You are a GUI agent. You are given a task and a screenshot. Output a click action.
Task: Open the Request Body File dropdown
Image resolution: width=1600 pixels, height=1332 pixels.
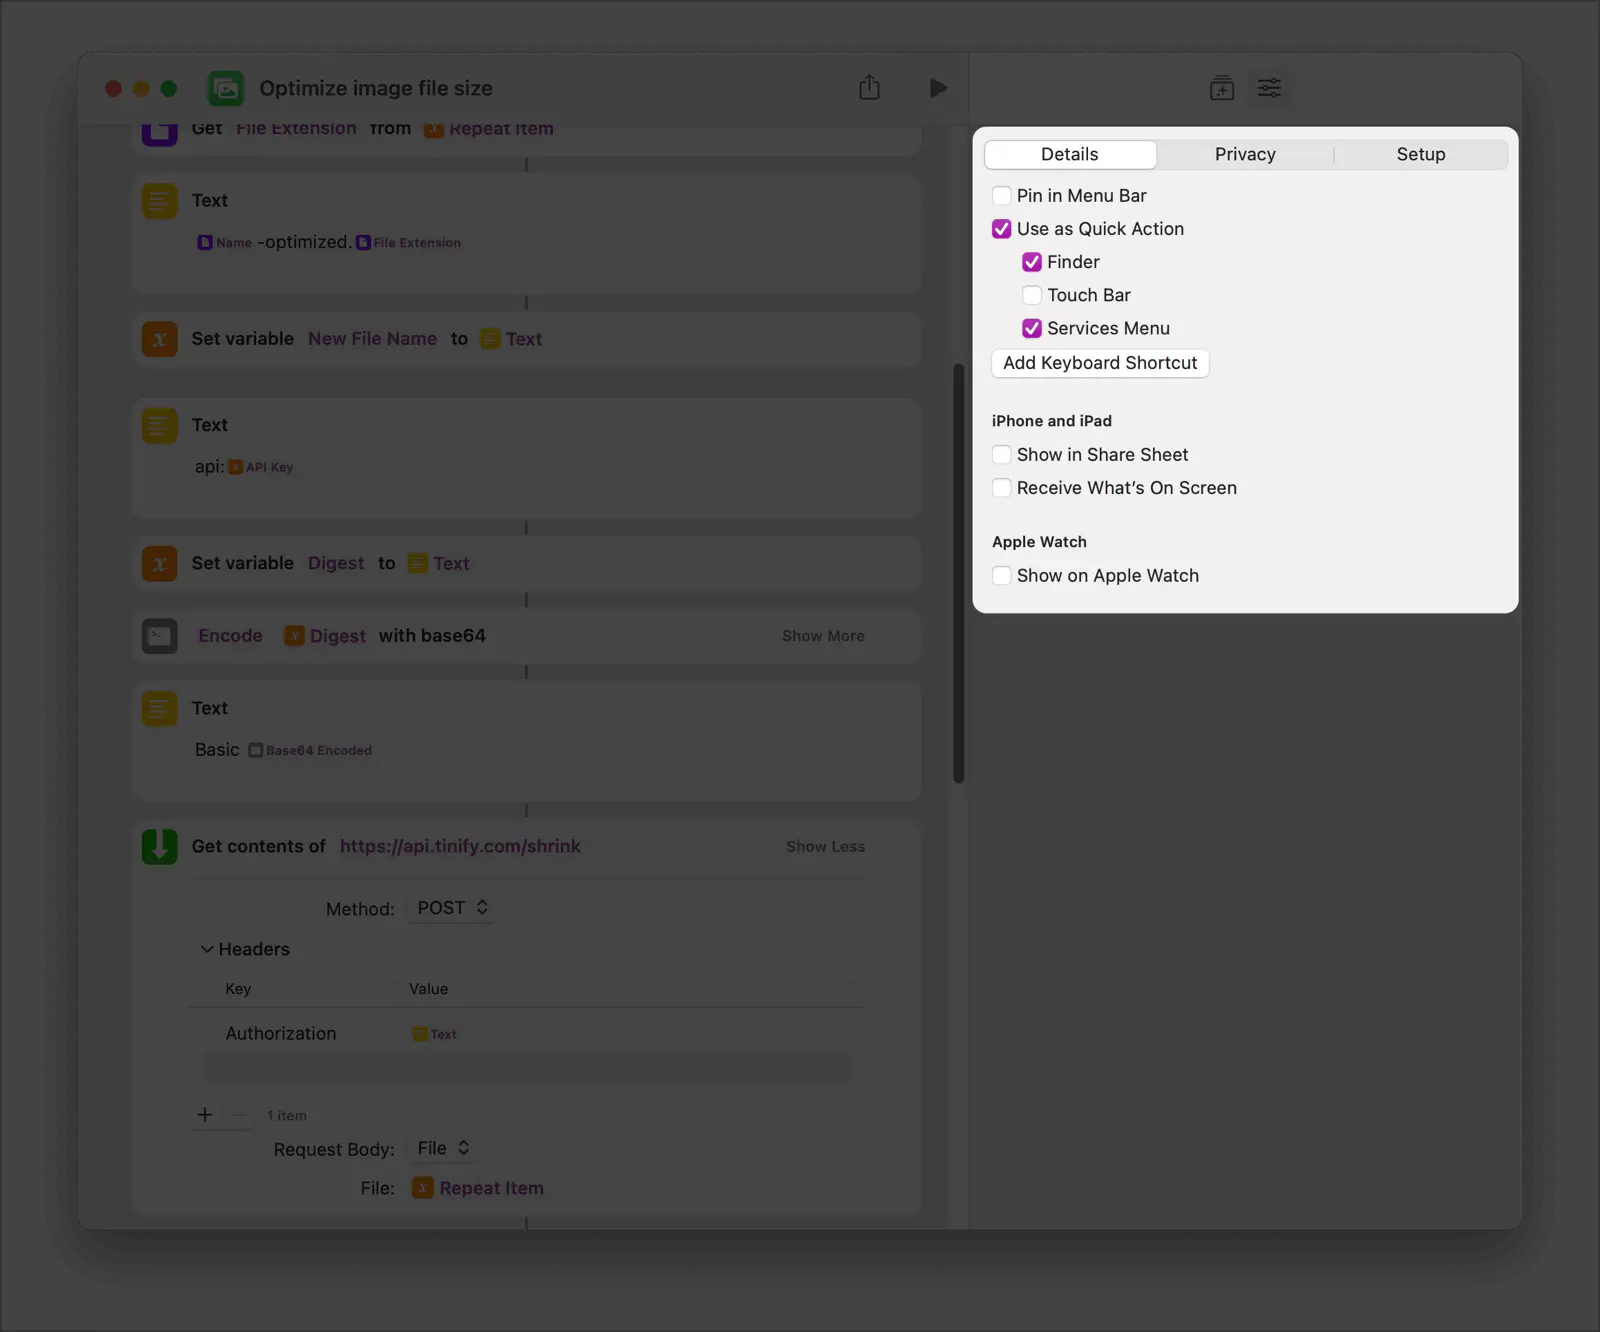coord(441,1148)
